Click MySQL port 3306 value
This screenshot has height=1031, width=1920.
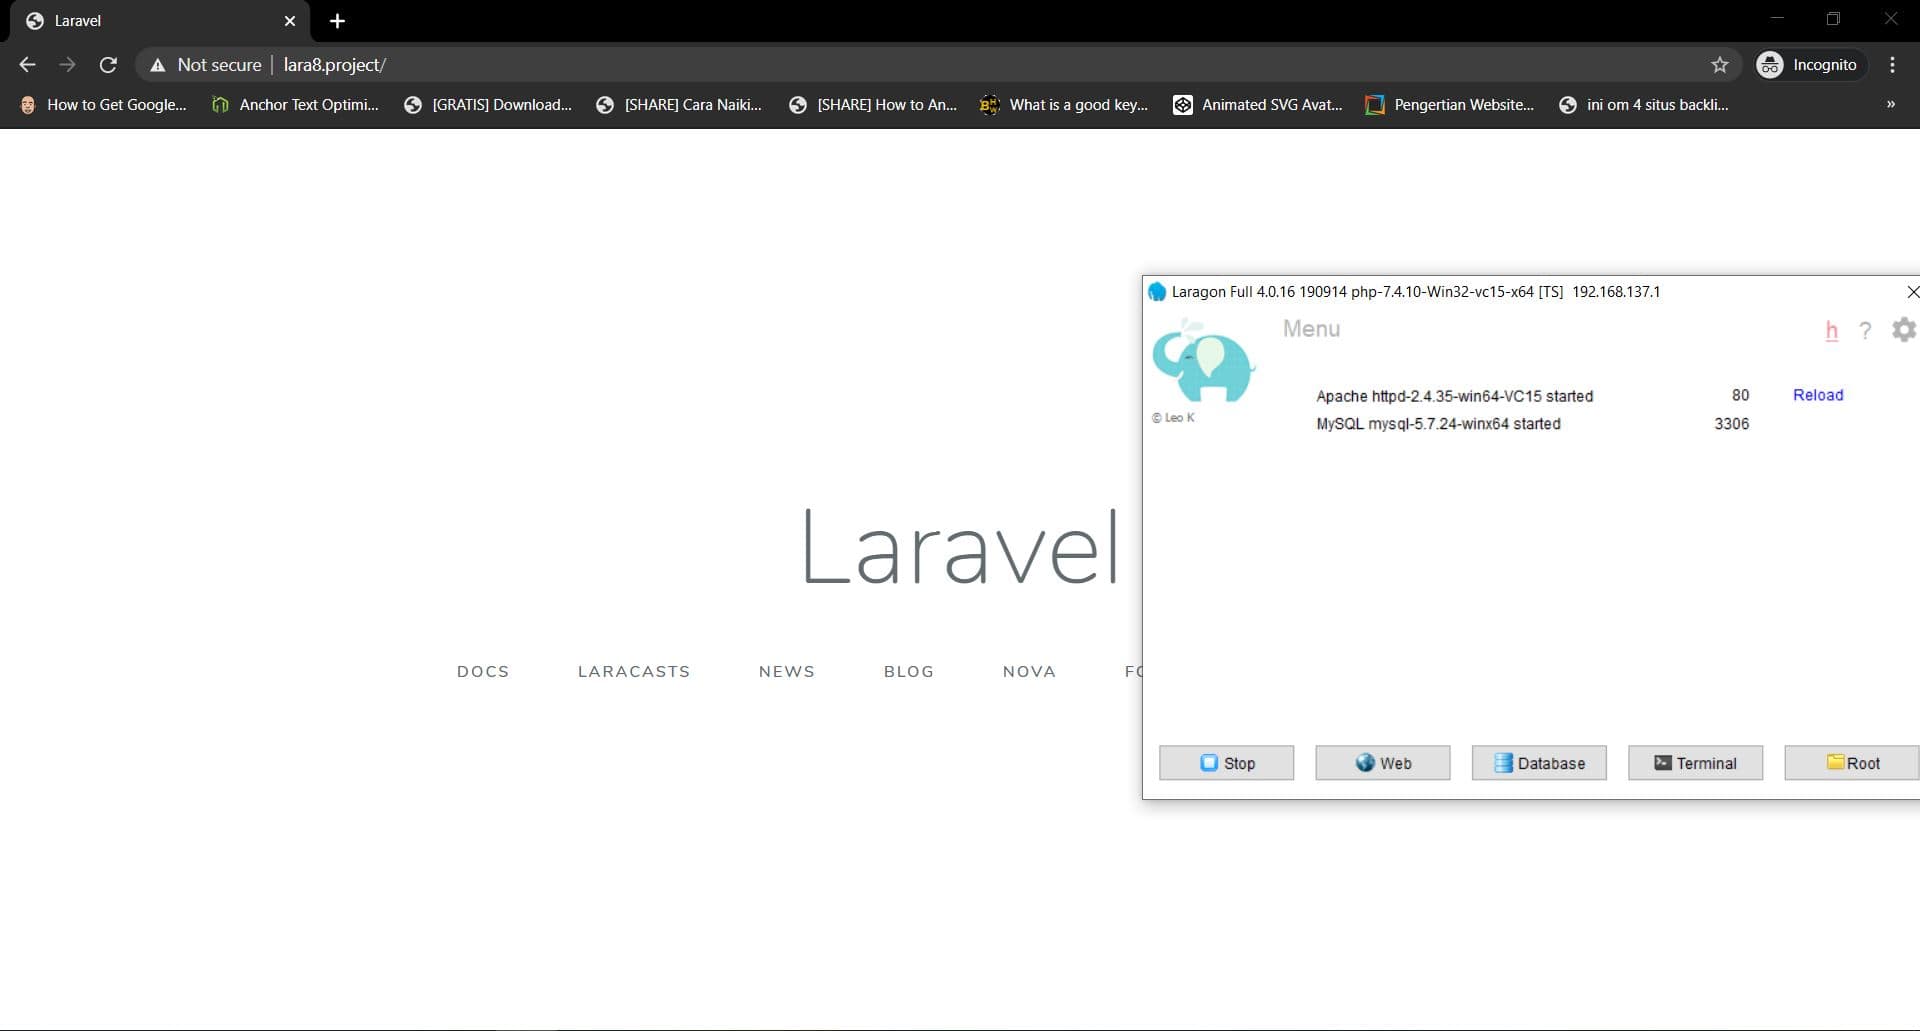point(1731,424)
